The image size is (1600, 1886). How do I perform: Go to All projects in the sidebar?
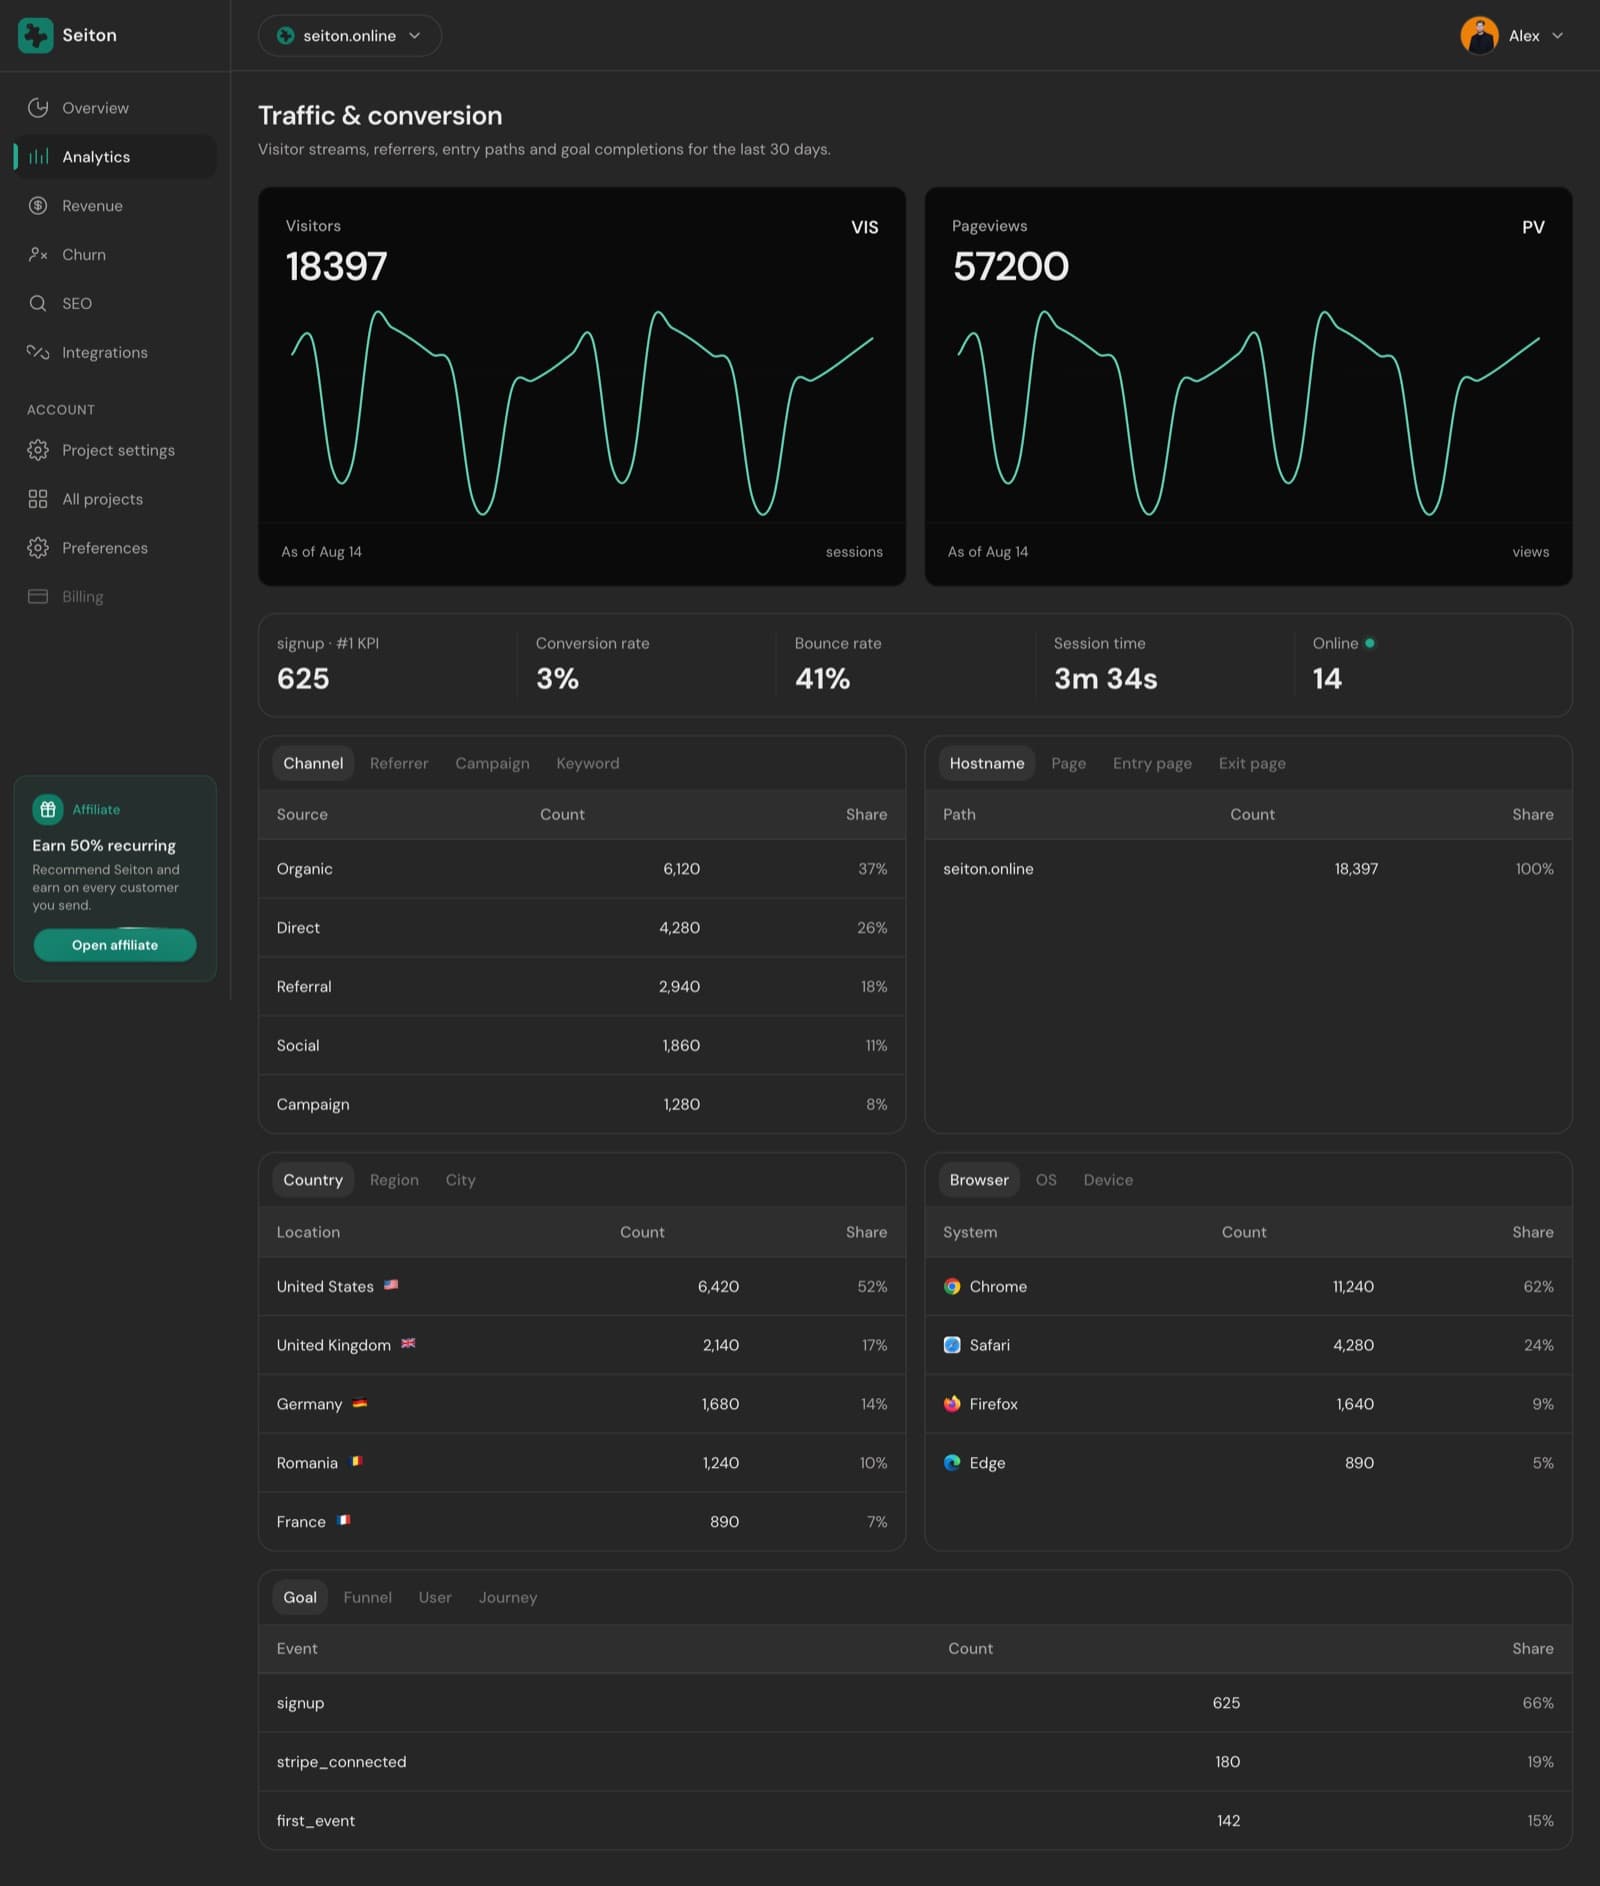[x=115, y=500]
